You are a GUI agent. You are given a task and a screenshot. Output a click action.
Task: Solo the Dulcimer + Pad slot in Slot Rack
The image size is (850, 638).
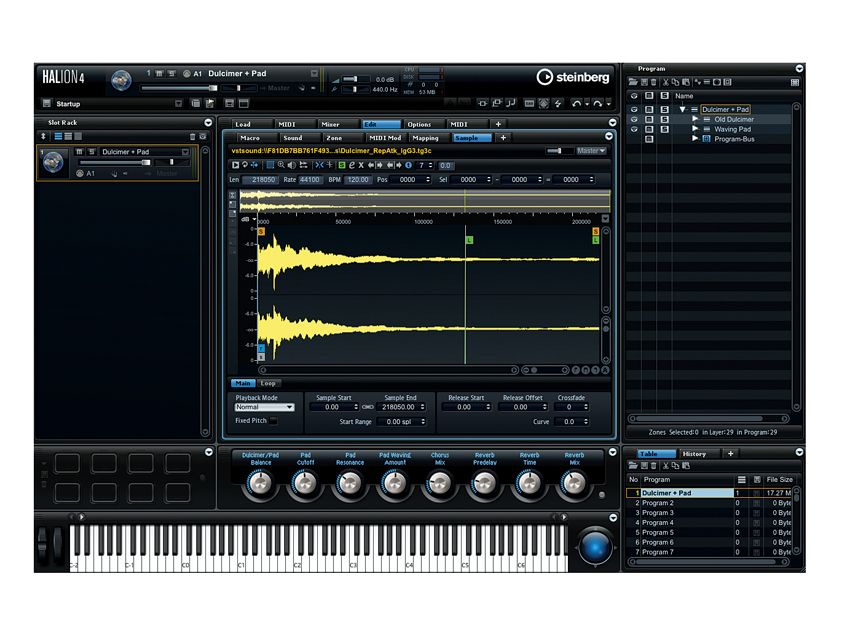[x=92, y=152]
